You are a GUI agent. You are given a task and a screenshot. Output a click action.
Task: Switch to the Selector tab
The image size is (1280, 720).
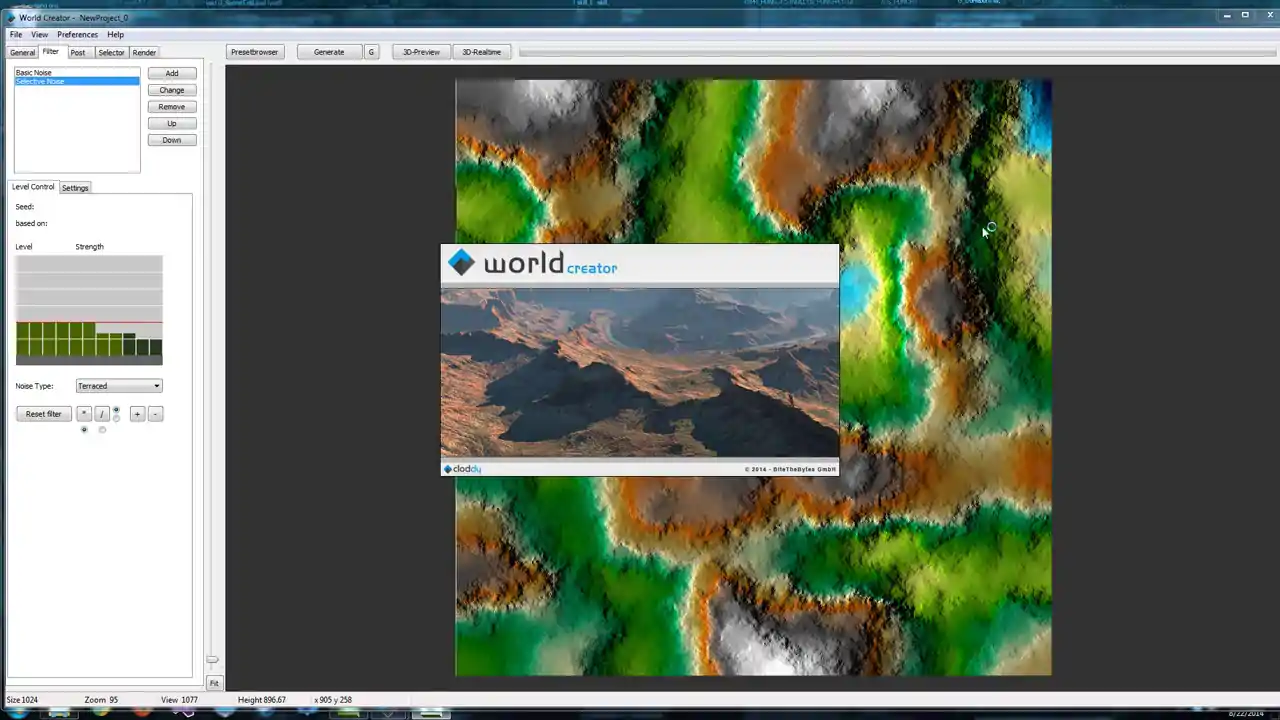point(111,52)
